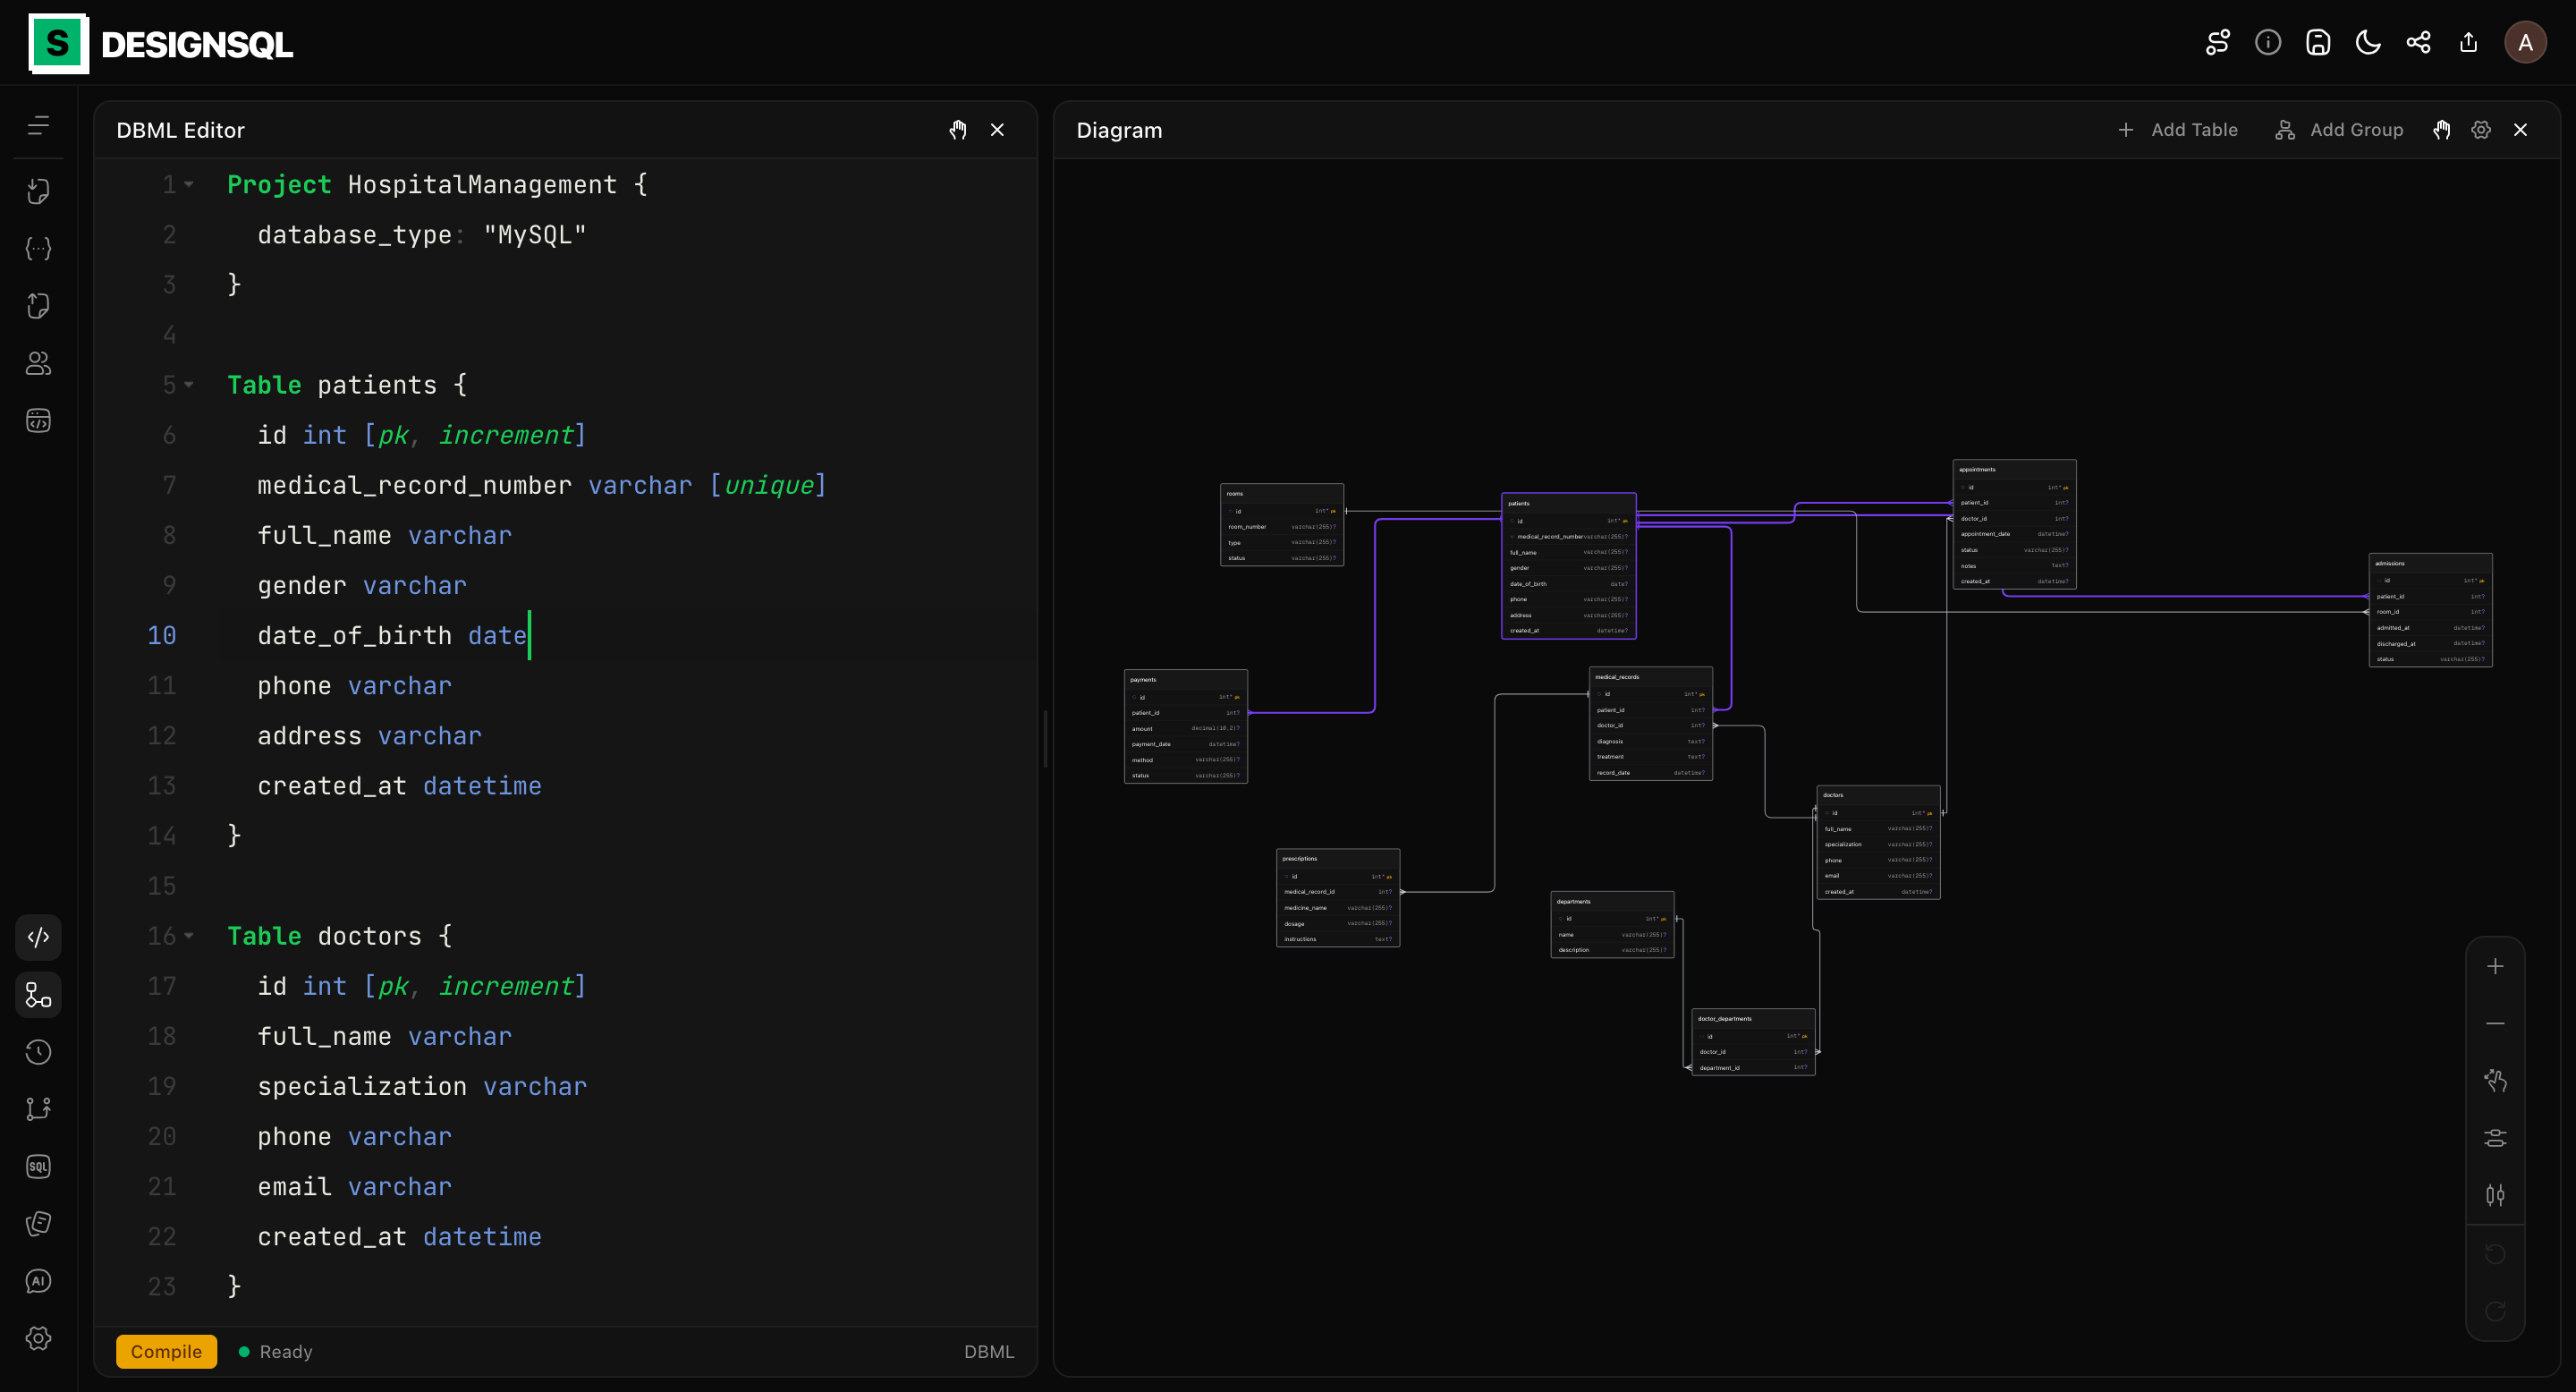Open the collapse sidebar menu icon
Viewport: 2576px width, 1392px height.
click(38, 125)
